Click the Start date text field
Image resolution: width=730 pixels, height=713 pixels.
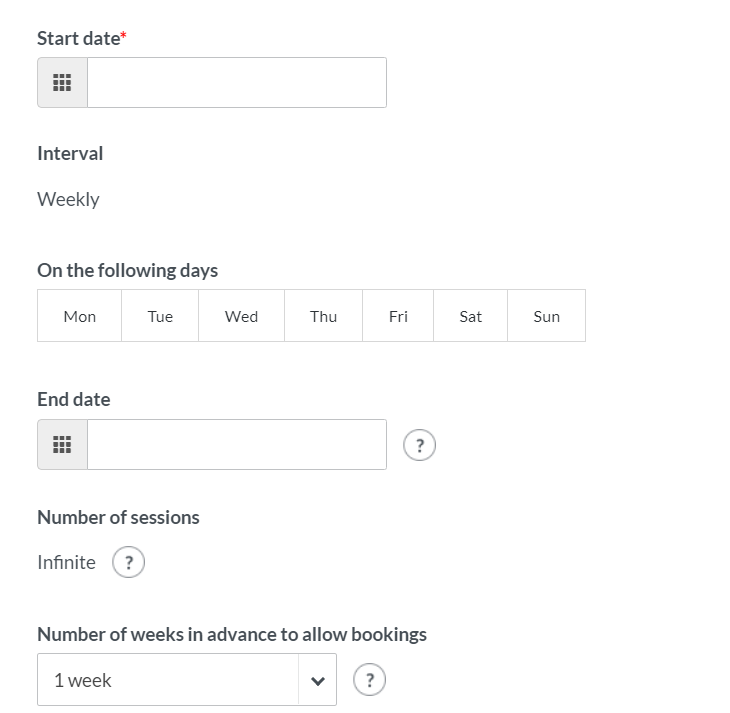(x=236, y=83)
